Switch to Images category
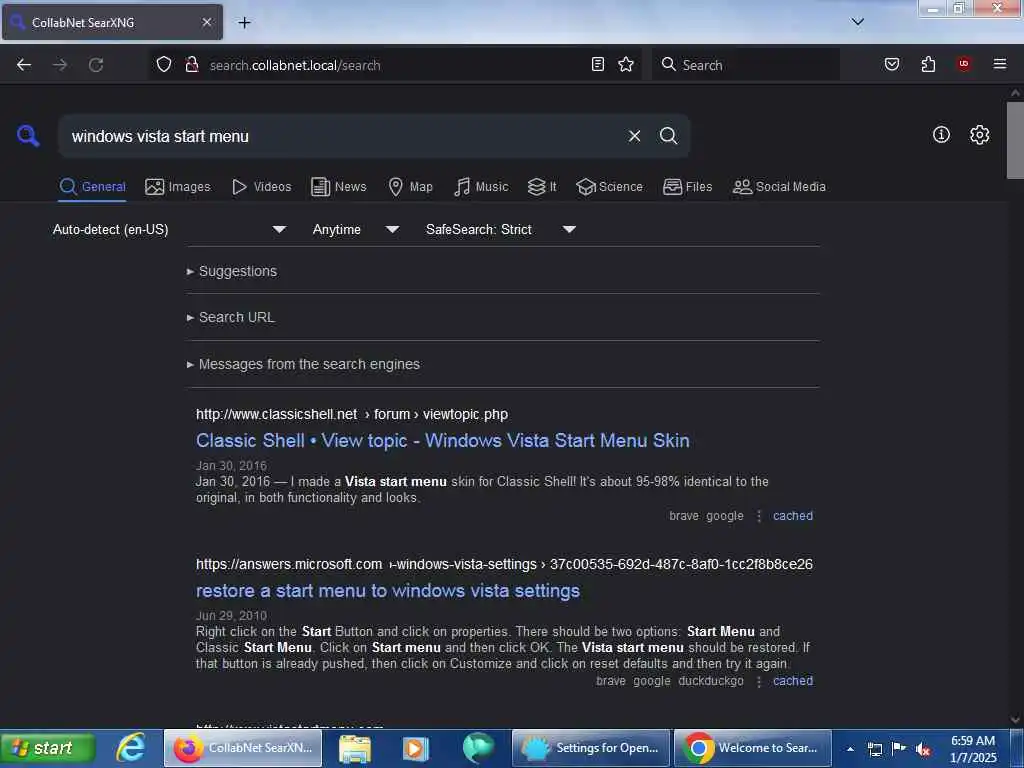 [178, 187]
